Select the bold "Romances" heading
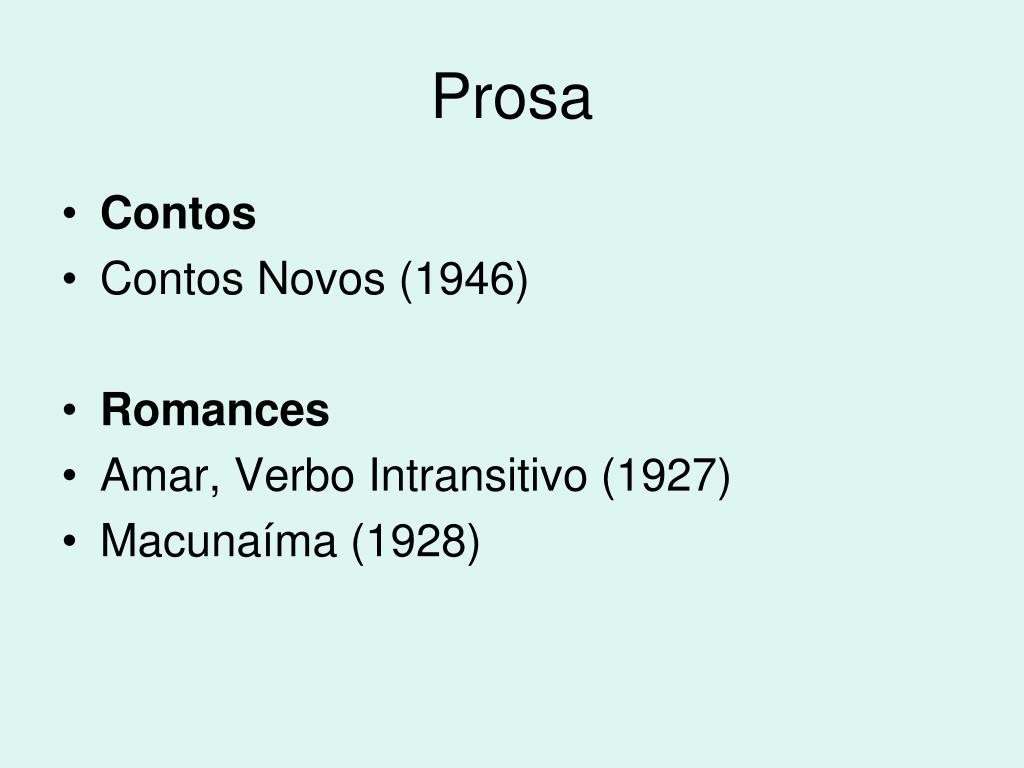The image size is (1024, 768). tap(215, 410)
